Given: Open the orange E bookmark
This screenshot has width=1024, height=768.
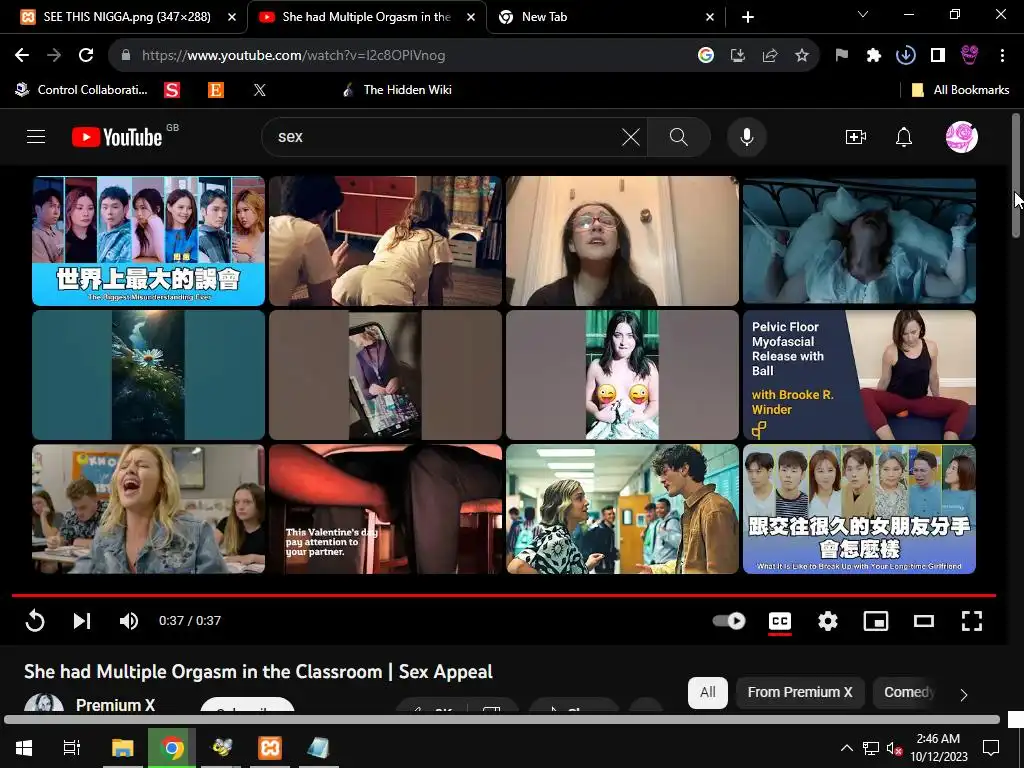Looking at the screenshot, I should tap(216, 90).
